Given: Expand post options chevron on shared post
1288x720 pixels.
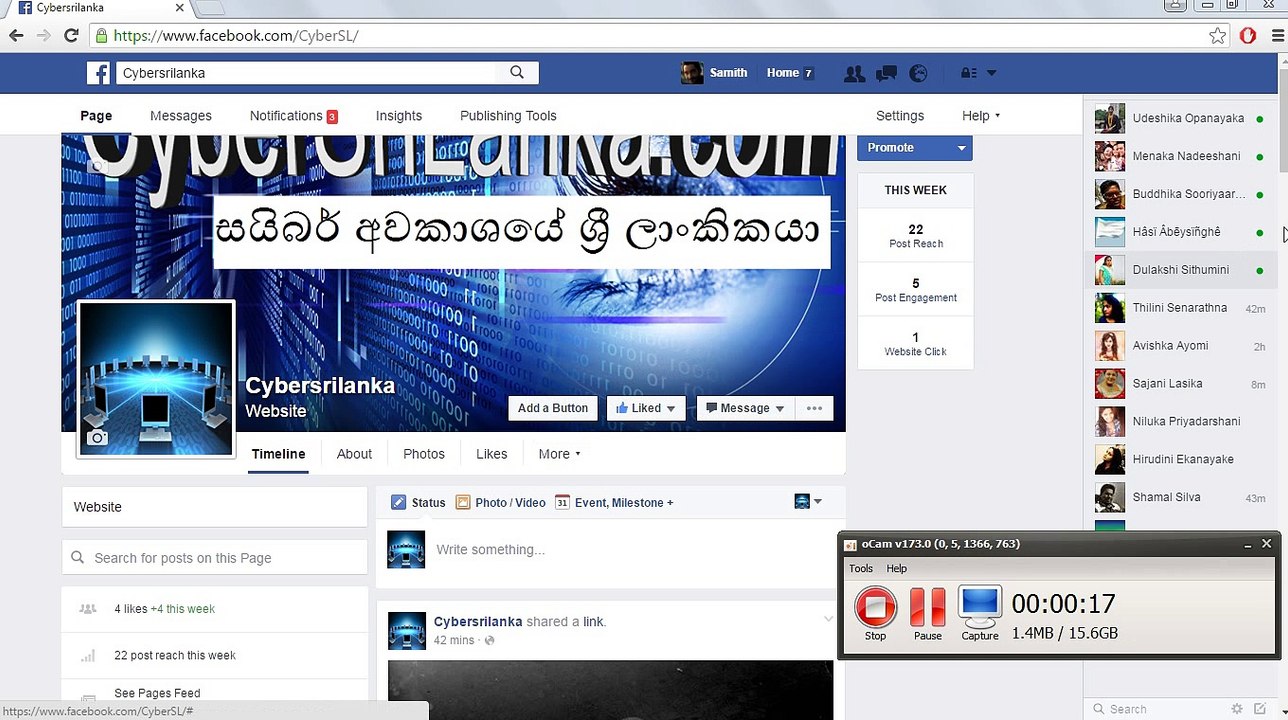Looking at the screenshot, I should pos(828,620).
